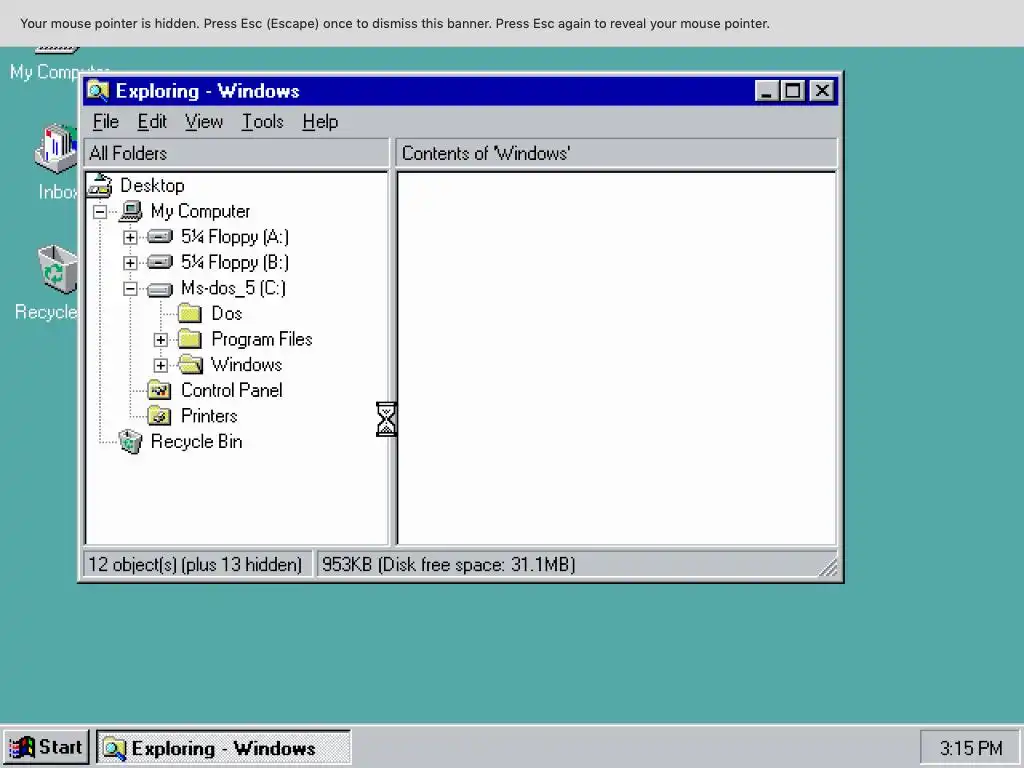Click the 'Exploring - Windows' title bar

click(x=460, y=91)
